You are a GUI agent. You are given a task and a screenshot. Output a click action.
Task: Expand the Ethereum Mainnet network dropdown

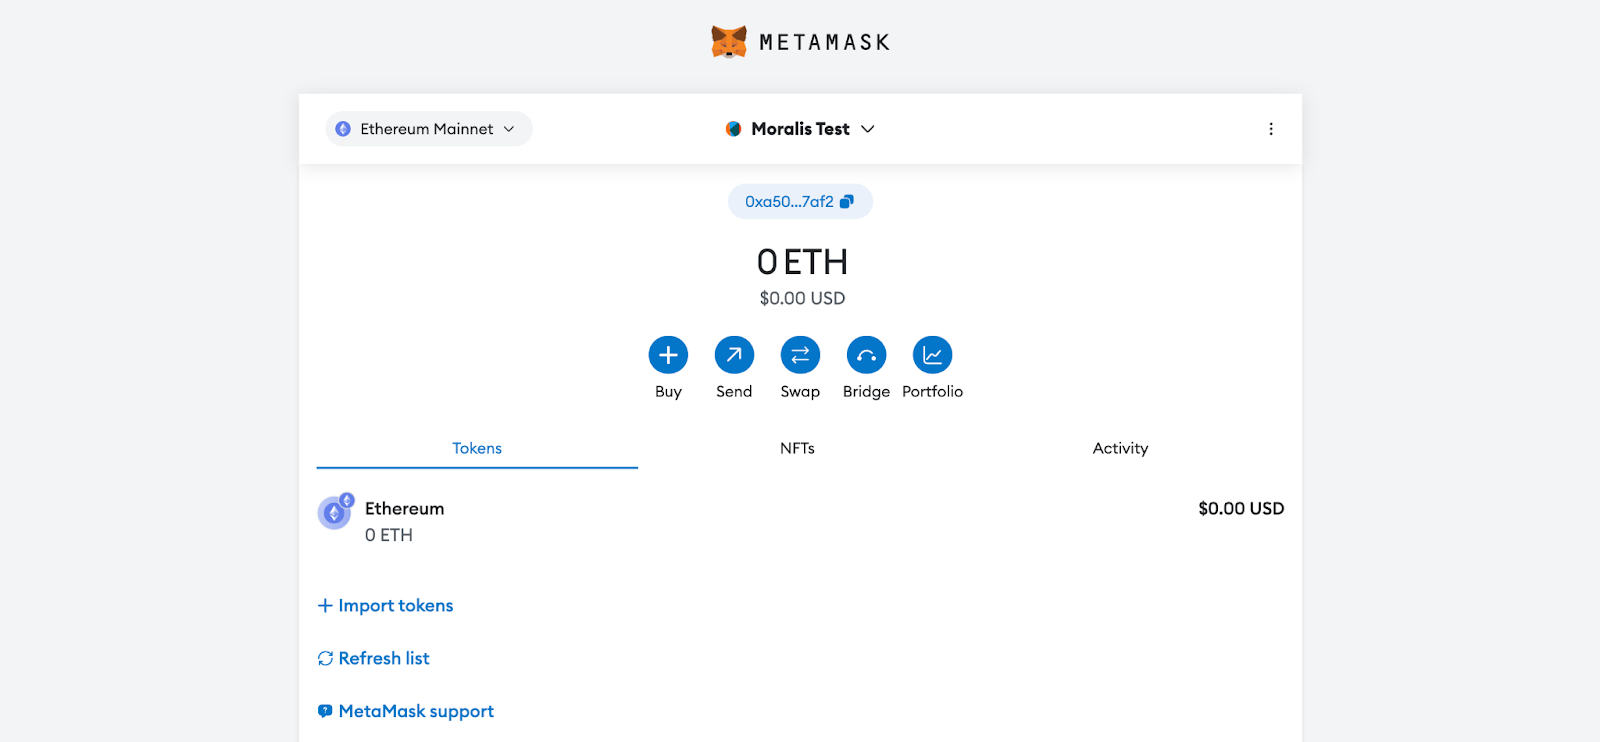[428, 129]
